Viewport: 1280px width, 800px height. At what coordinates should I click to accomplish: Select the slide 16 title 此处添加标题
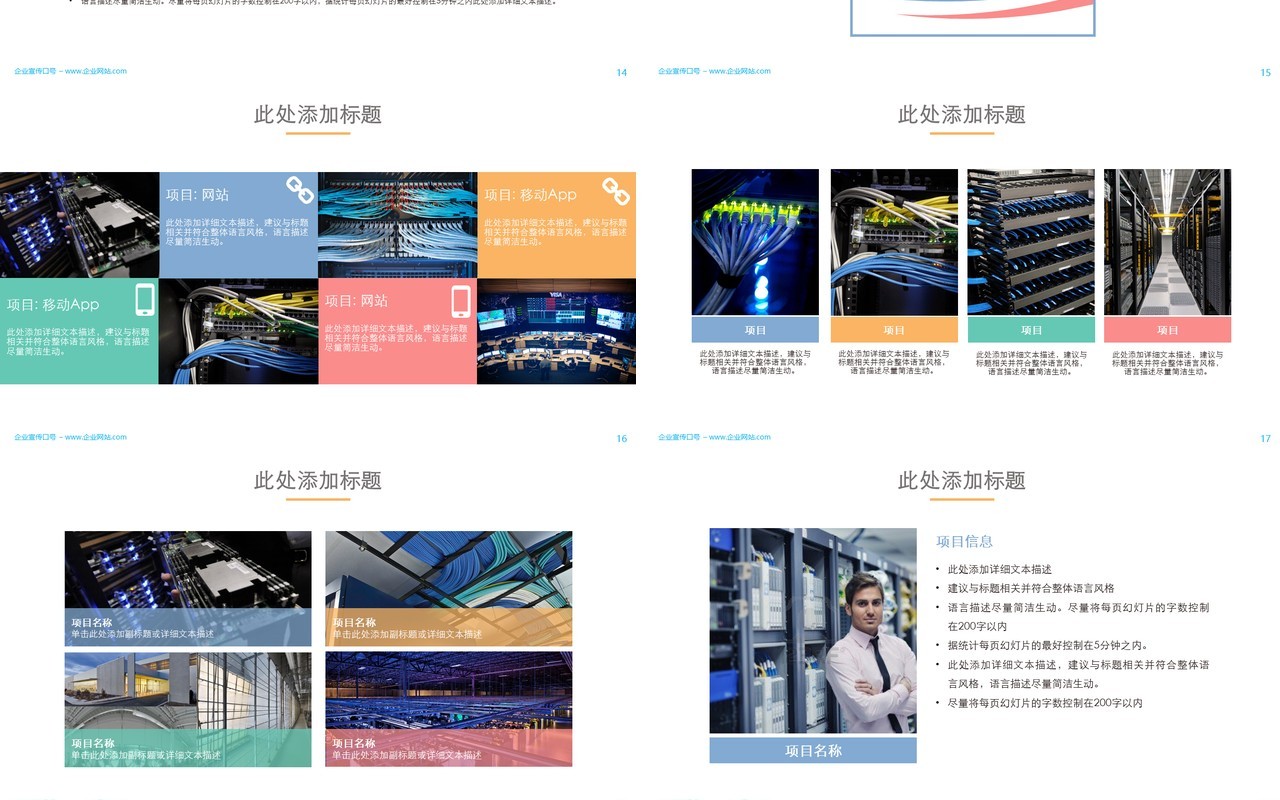click(318, 480)
